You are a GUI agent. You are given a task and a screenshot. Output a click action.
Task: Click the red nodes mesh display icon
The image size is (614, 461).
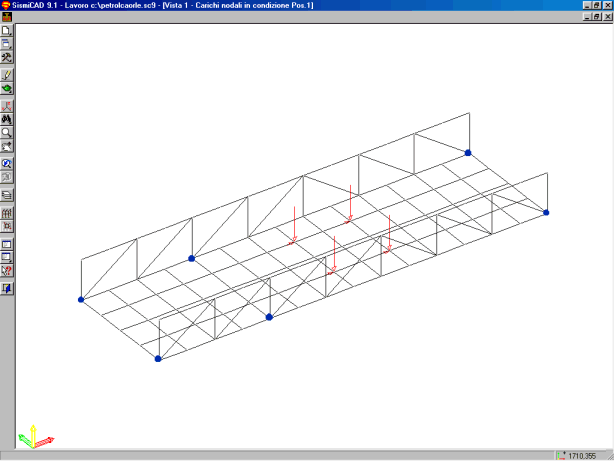tap(7, 226)
